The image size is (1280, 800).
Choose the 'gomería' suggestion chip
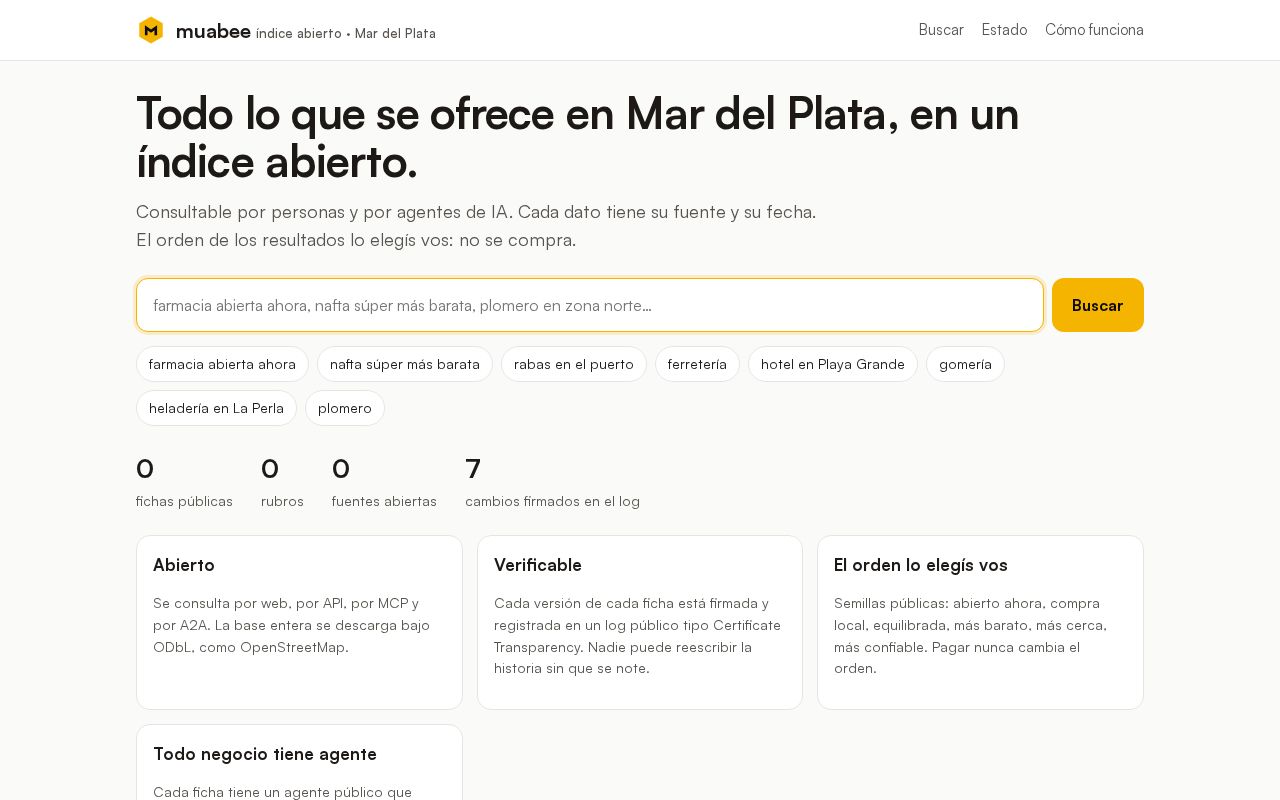click(x=965, y=364)
